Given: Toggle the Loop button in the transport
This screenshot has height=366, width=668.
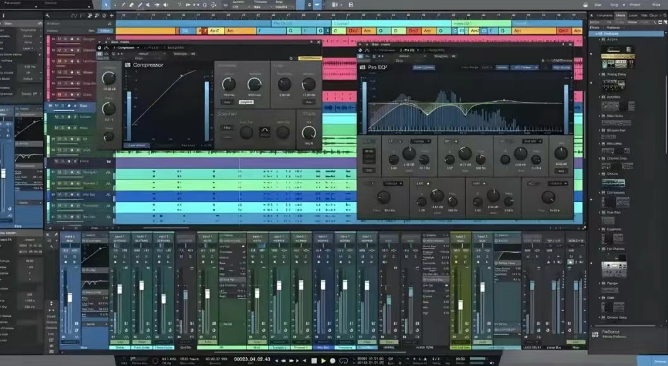Looking at the screenshot, I should [343, 360].
